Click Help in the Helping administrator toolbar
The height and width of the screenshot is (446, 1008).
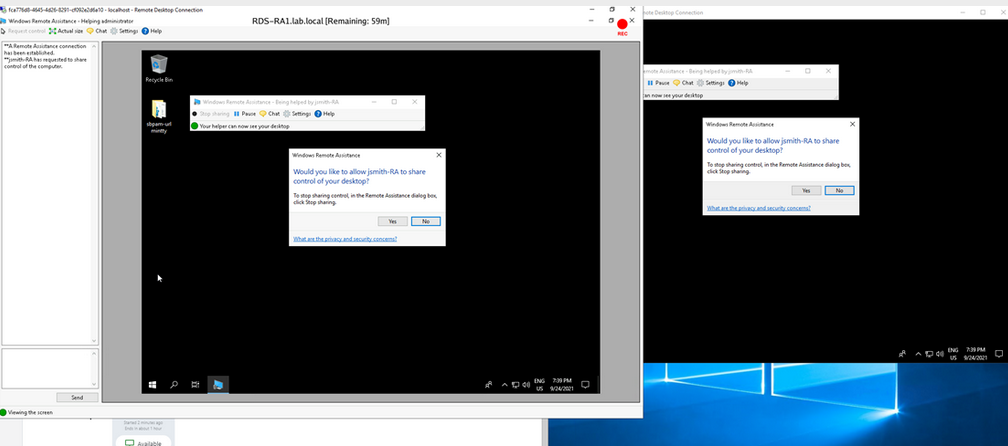click(152, 31)
